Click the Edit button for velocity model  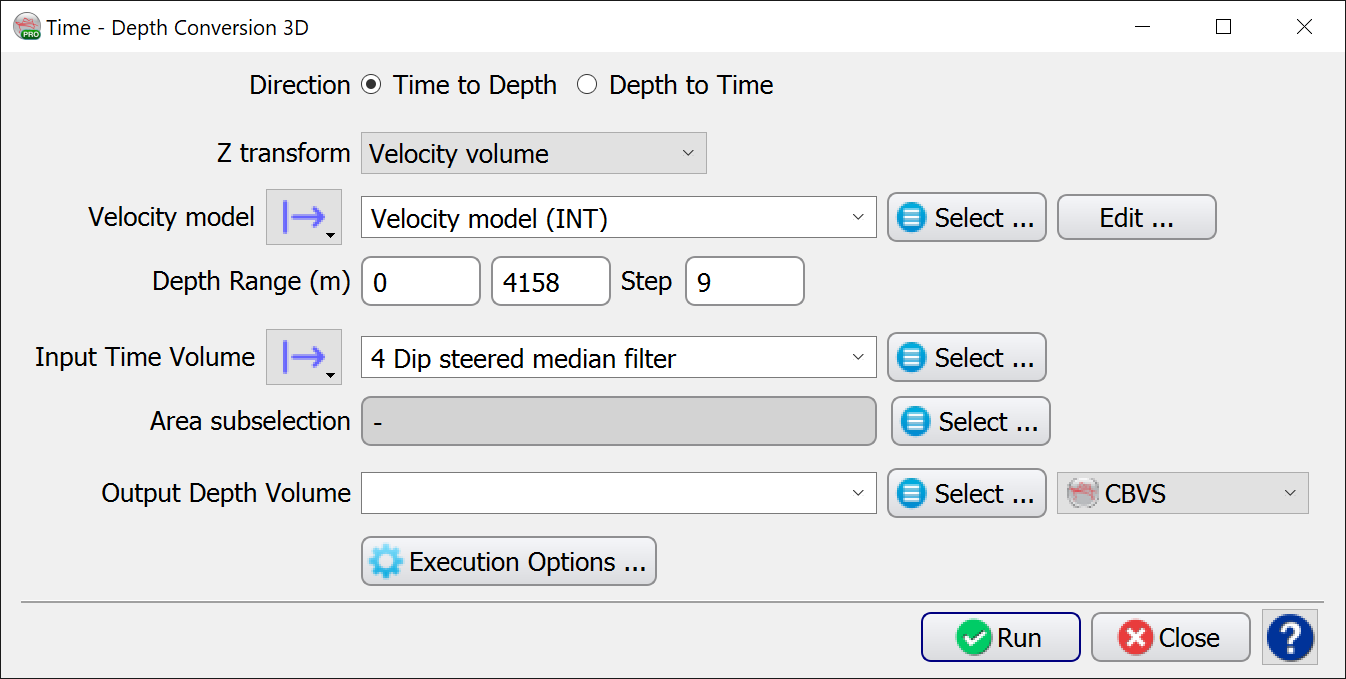1136,218
